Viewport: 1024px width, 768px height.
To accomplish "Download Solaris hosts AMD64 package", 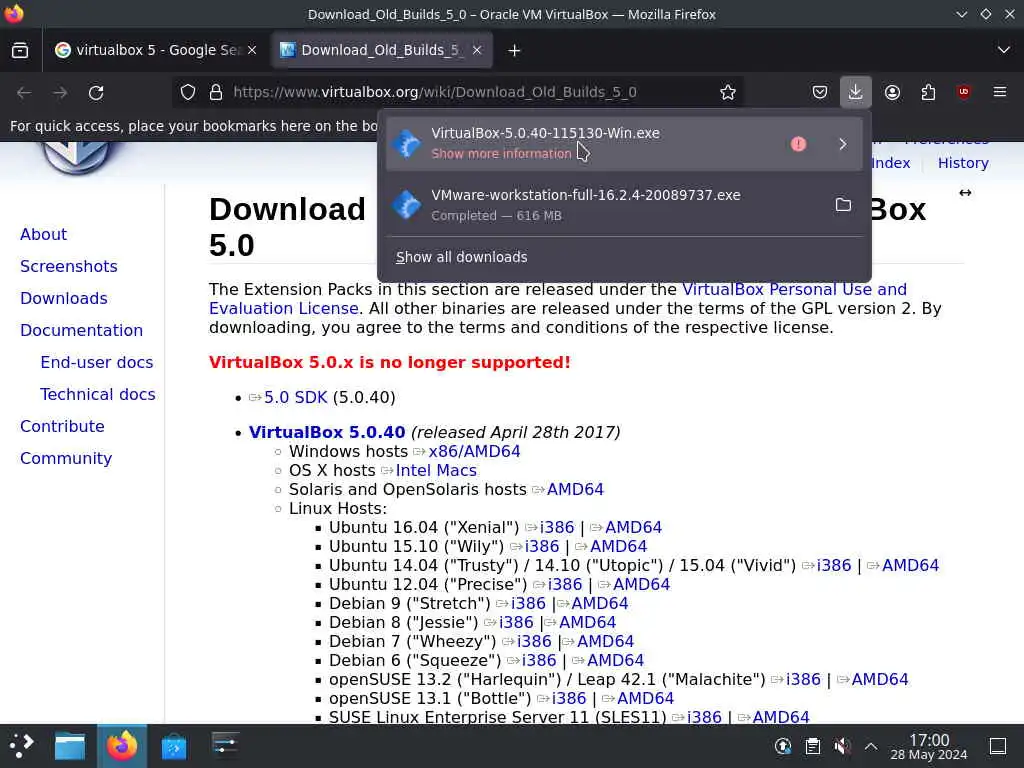I will click(x=575, y=489).
